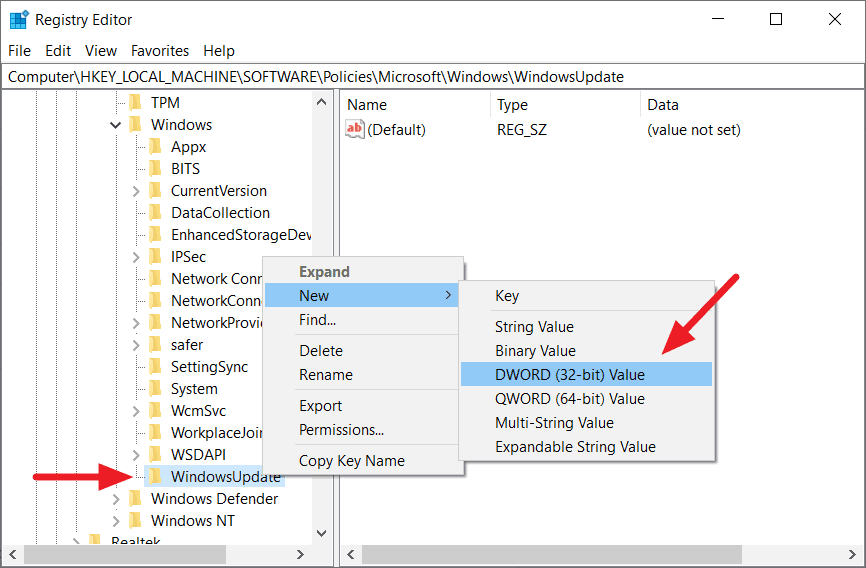Expand the safer key
Image resolution: width=866 pixels, height=568 pixels.
click(136, 345)
